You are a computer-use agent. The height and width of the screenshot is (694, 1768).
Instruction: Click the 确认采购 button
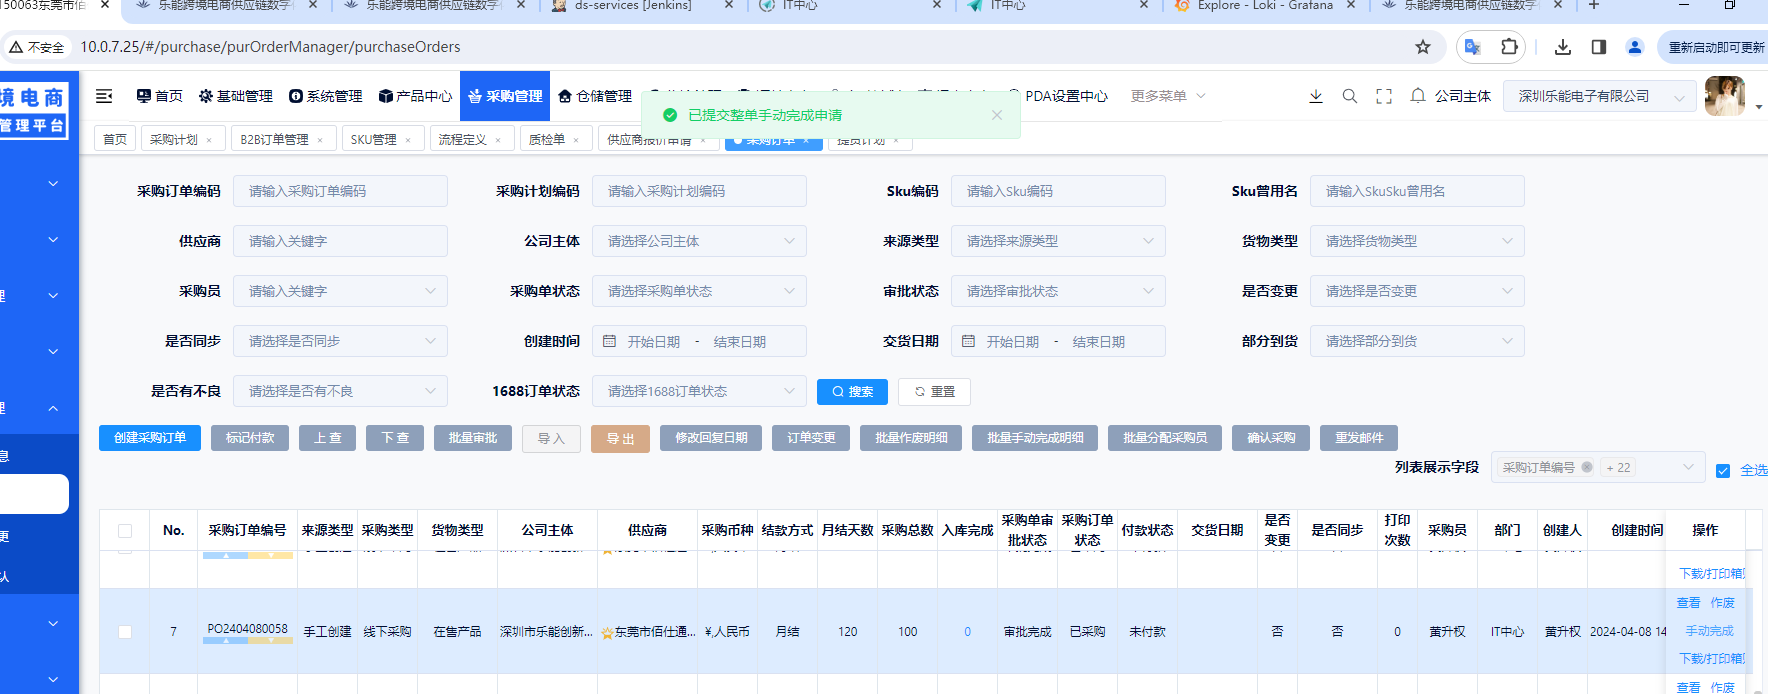(1271, 438)
